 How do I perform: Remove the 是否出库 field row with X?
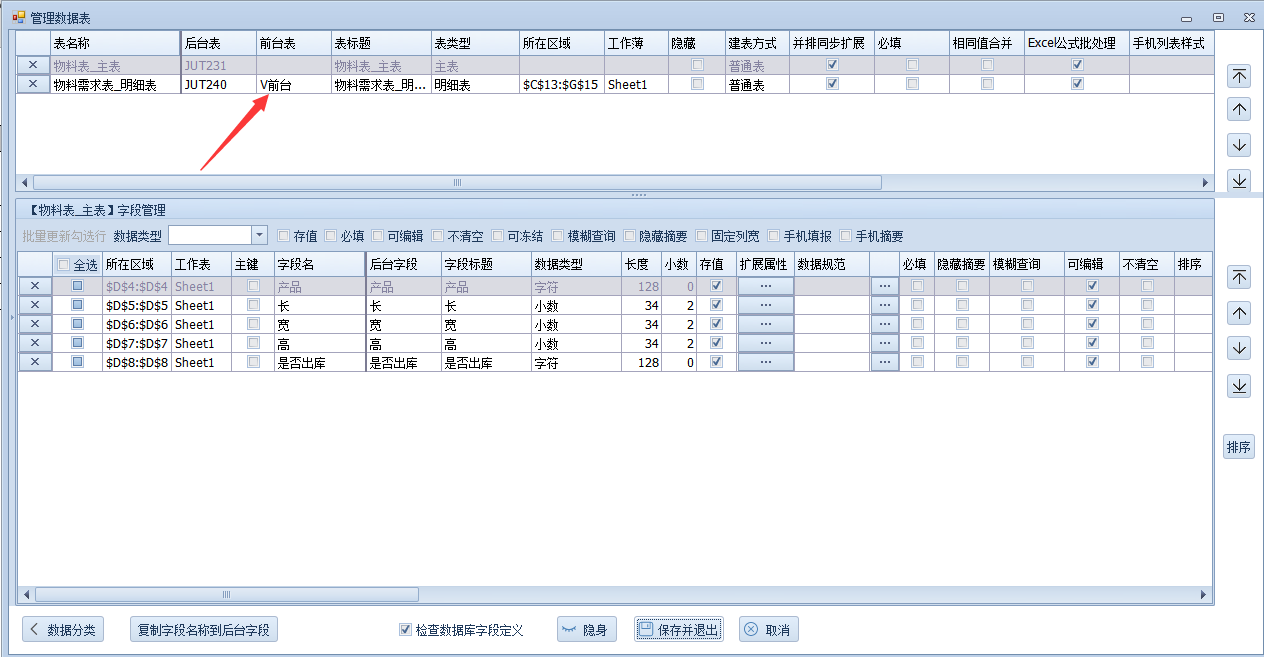[x=35, y=363]
